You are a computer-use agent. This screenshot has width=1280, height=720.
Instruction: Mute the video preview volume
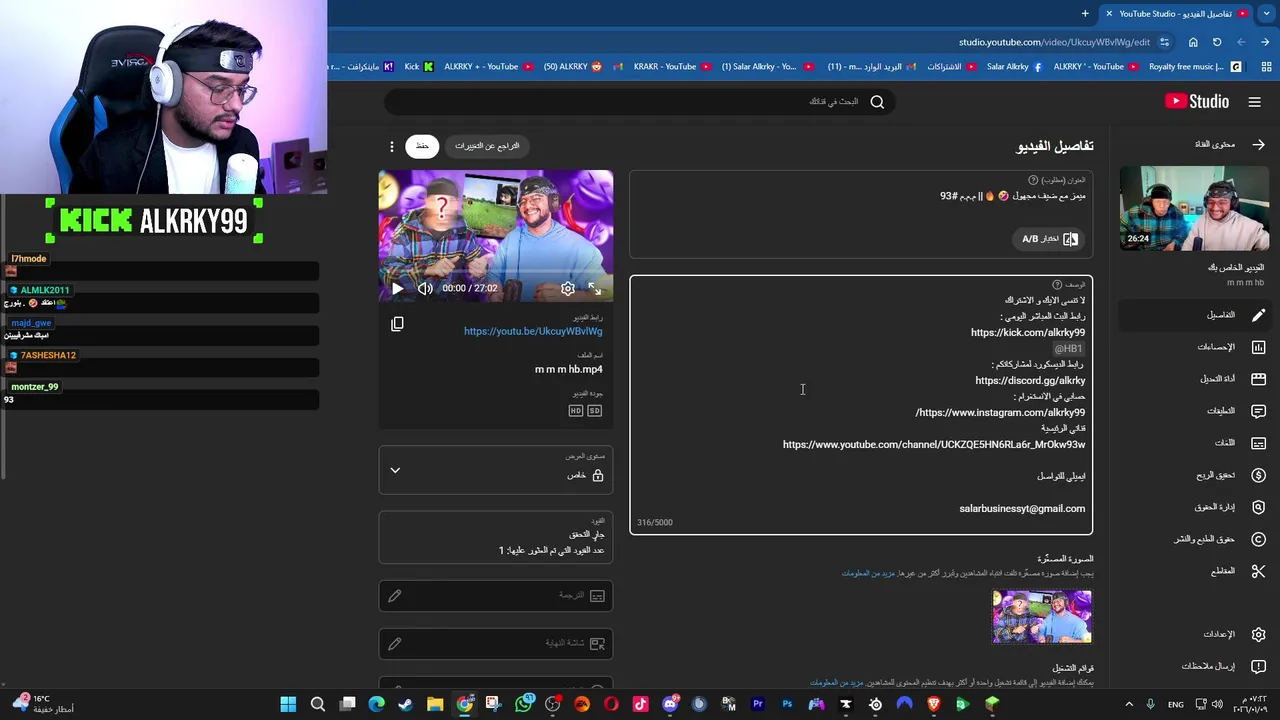coord(425,288)
